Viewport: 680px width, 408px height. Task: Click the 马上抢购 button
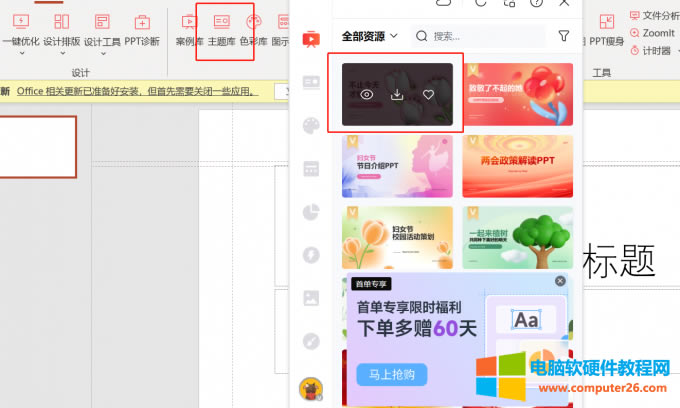tap(391, 374)
